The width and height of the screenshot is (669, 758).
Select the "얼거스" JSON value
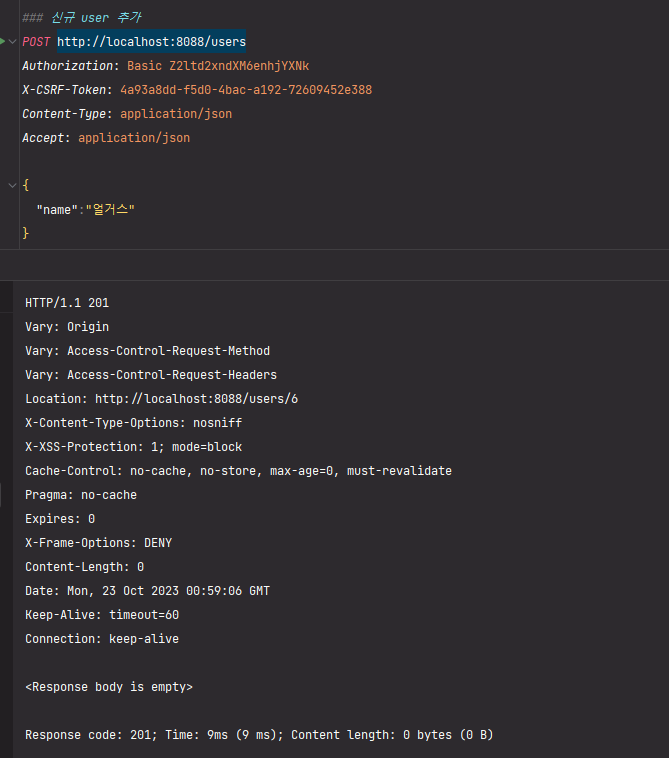pyautogui.click(x=110, y=209)
